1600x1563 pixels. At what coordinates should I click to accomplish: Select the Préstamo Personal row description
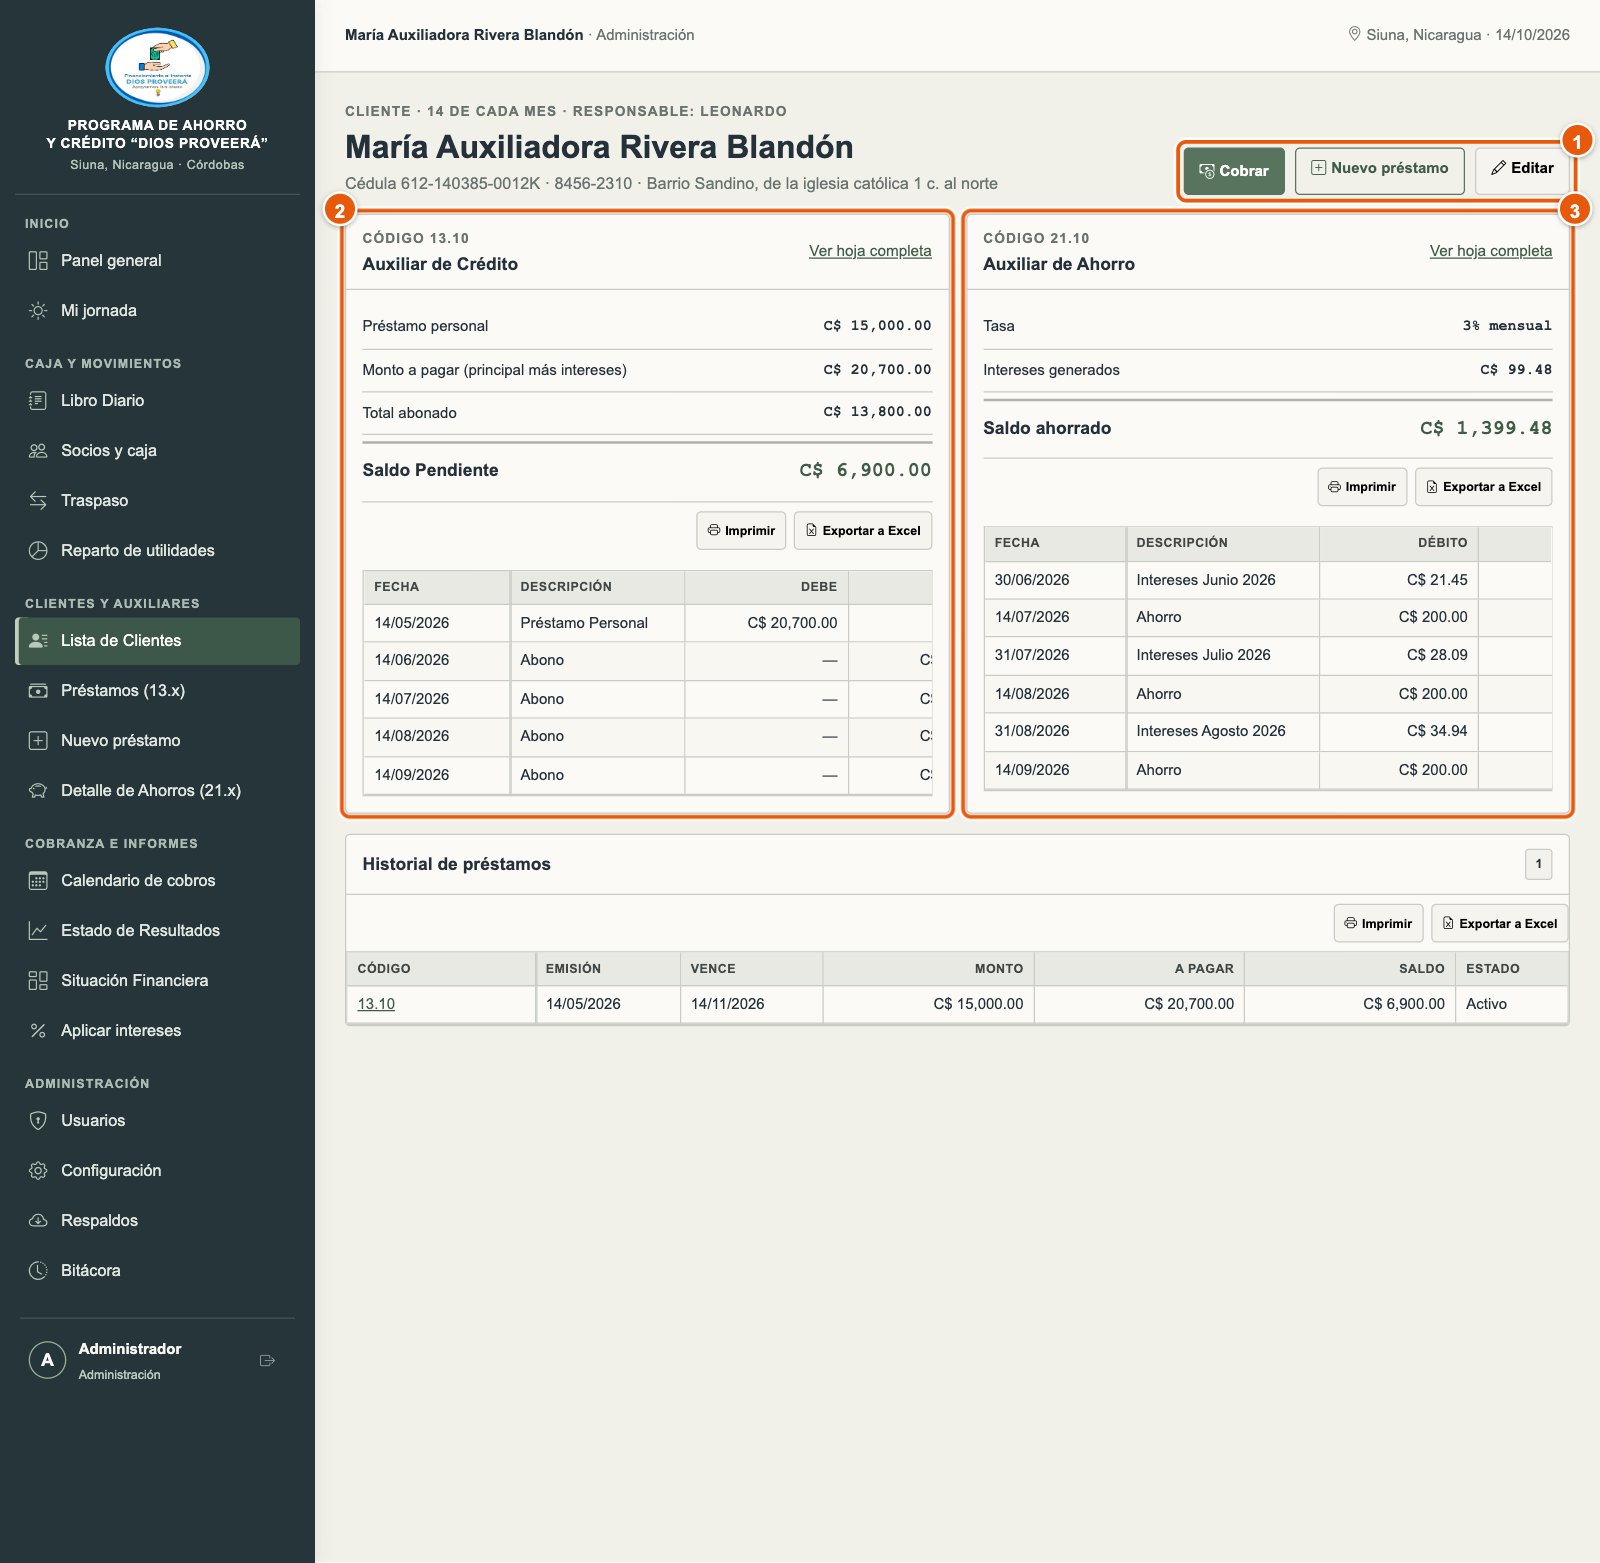584,623
